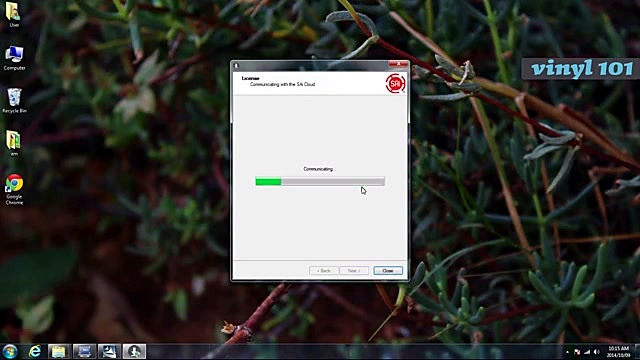Click the SAi logo in the License dialog
Viewport: 640px width, 360px height.
coord(395,83)
